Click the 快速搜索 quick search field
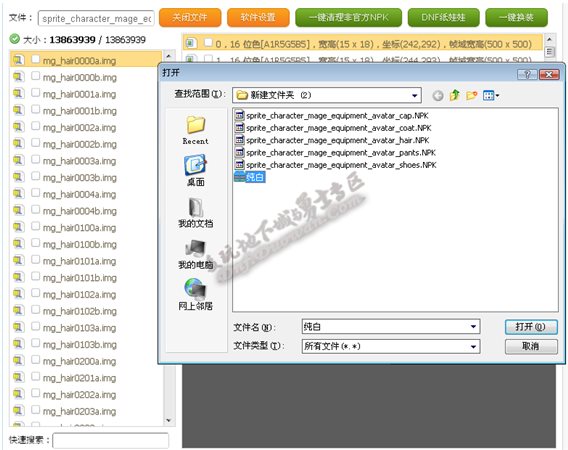 110,441
